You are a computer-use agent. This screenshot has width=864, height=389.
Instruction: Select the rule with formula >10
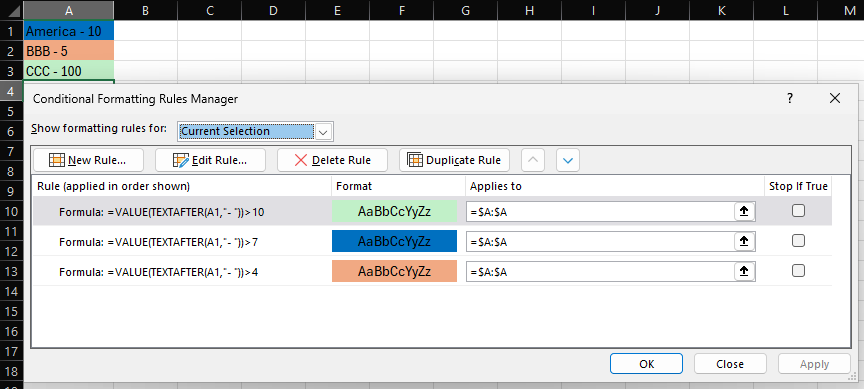(x=182, y=212)
